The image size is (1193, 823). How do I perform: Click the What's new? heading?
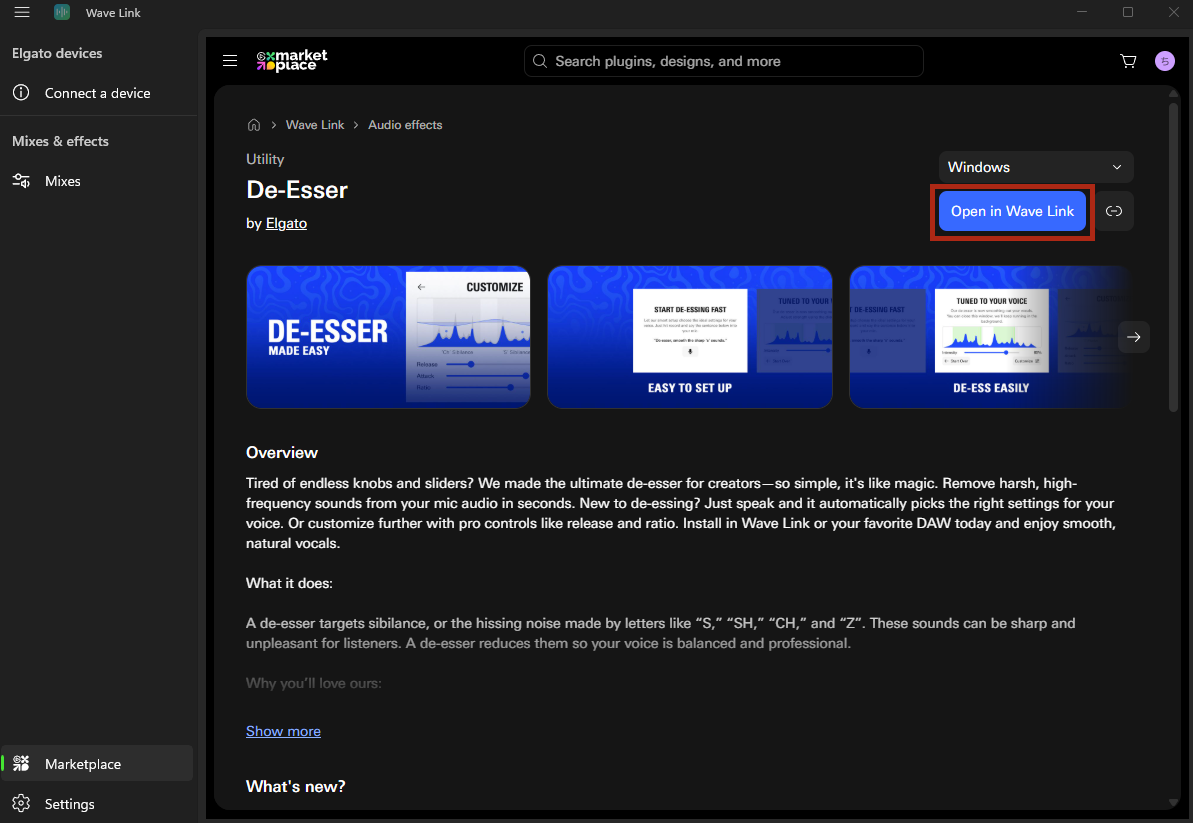295,786
